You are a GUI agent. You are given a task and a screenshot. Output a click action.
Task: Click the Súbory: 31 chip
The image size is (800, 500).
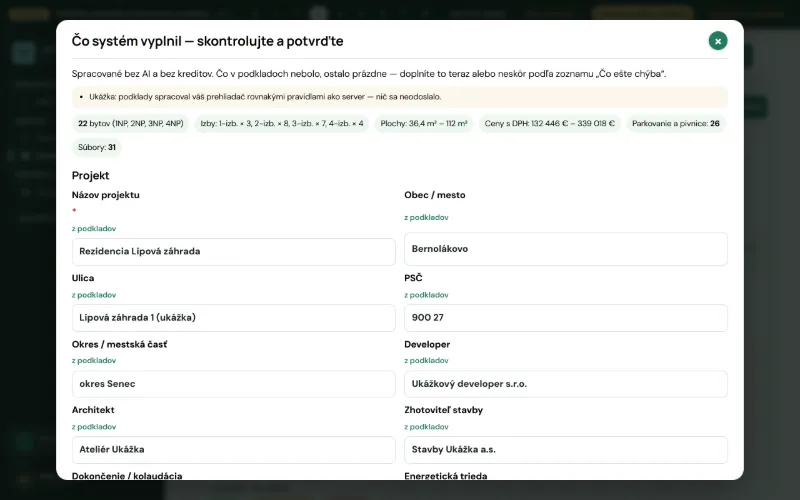click(x=97, y=147)
